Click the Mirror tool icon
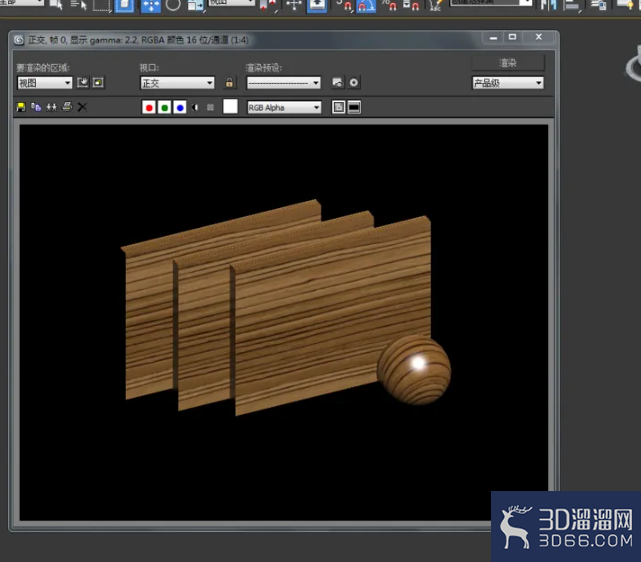This screenshot has height=562, width=641. [549, 5]
